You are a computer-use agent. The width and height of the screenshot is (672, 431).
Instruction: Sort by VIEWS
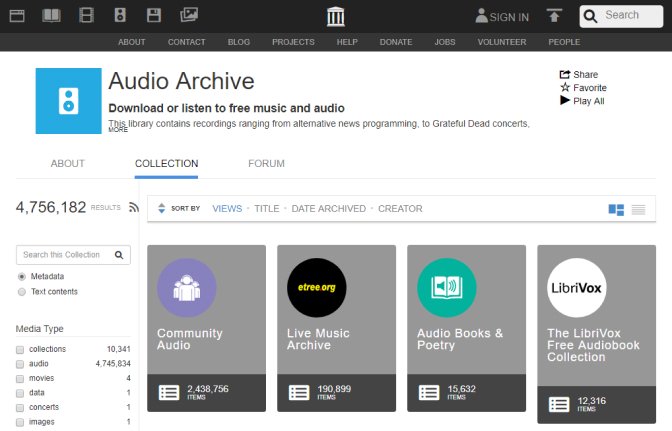(227, 209)
